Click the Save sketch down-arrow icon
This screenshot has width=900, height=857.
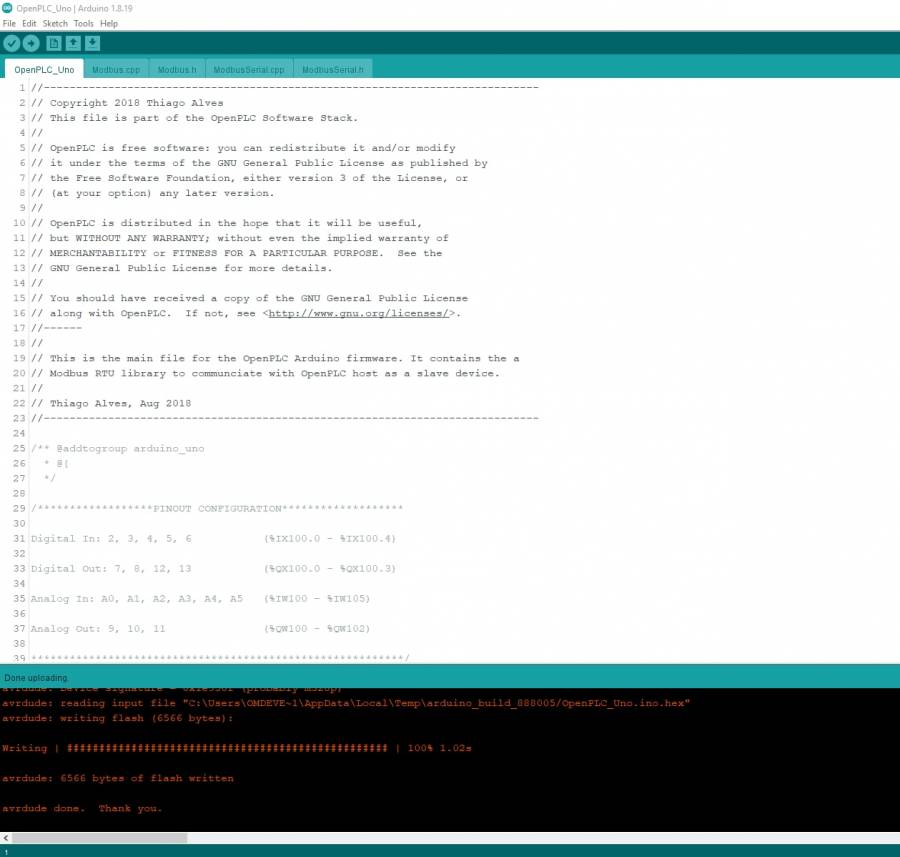[x=92, y=43]
